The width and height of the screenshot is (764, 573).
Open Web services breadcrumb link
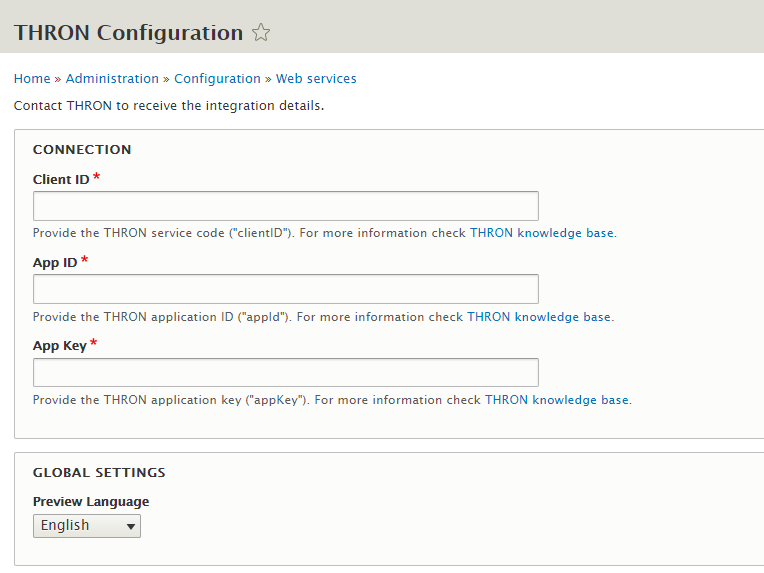pos(316,78)
